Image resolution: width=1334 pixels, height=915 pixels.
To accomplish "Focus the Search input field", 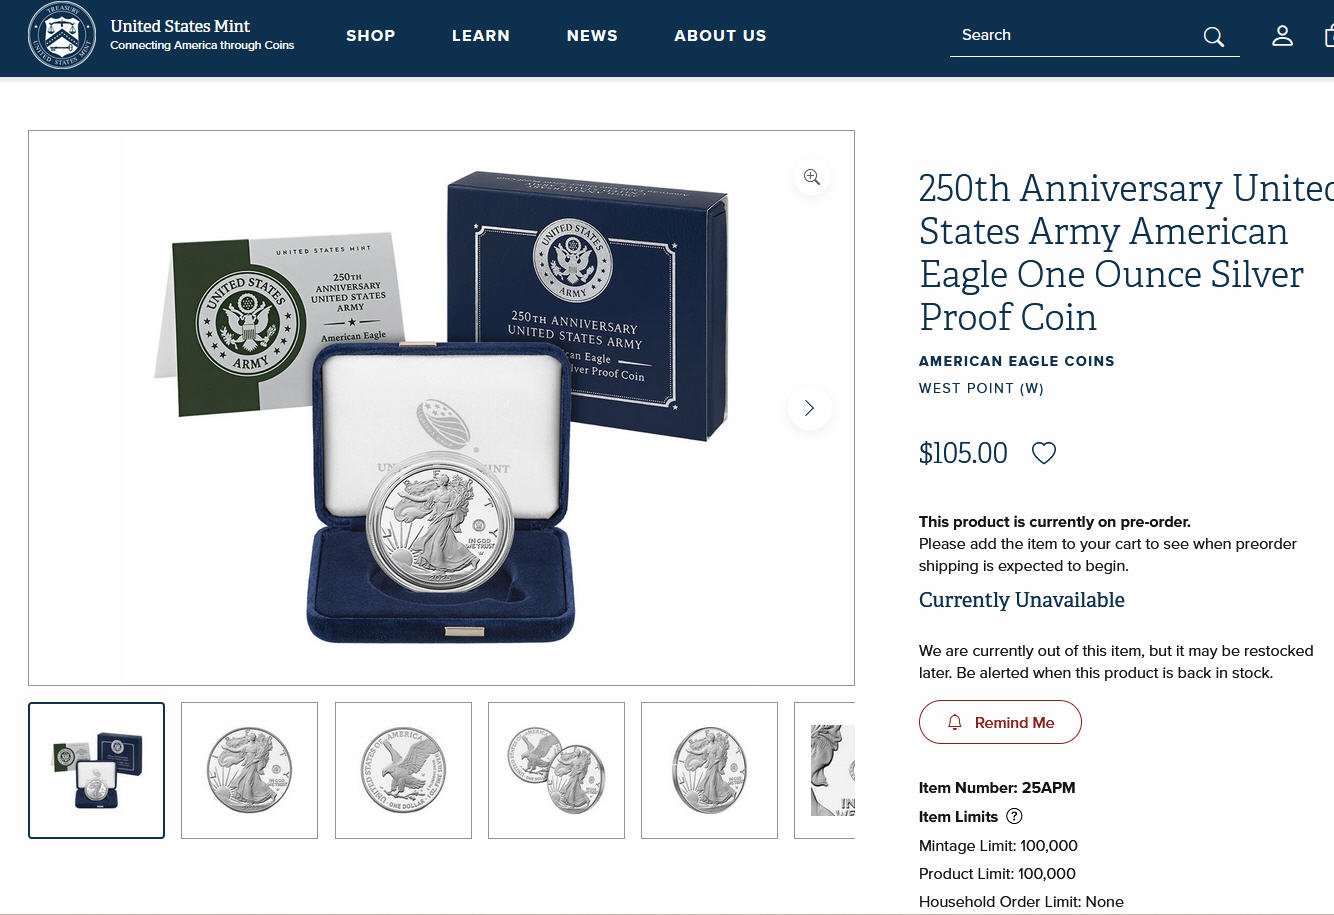I will [1075, 35].
